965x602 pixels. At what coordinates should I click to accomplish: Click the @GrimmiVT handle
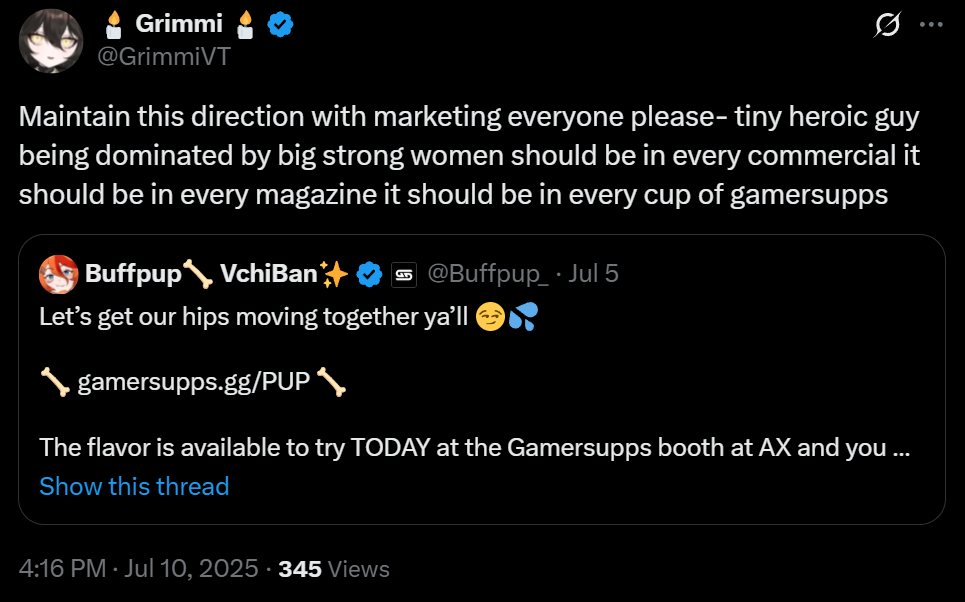point(163,56)
